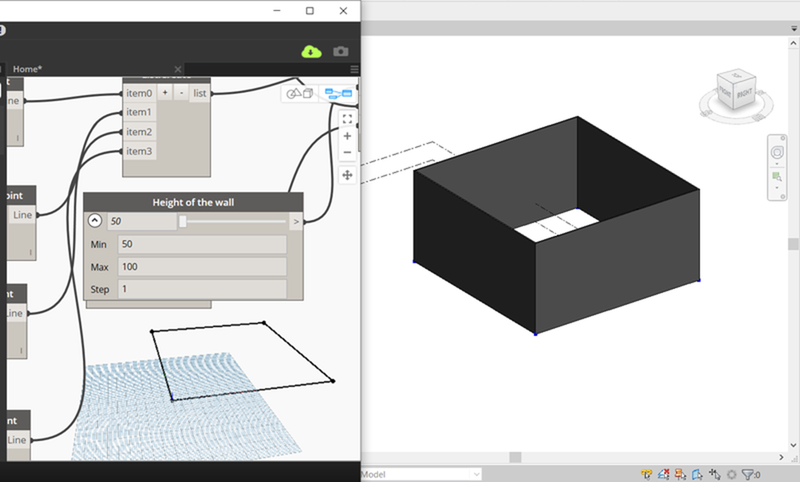Maximize the Dynamo window
The image size is (800, 482).
310,11
